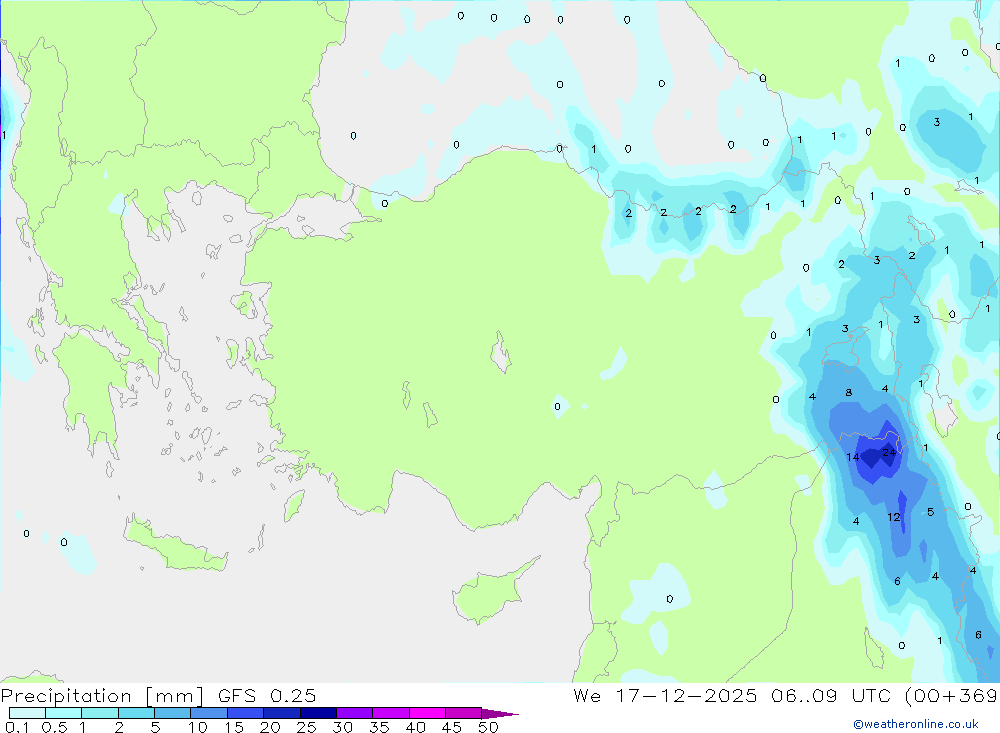The height and width of the screenshot is (733, 1000).
Task: Click legend swatch between 0.5 and 1
Action: (x=63, y=713)
